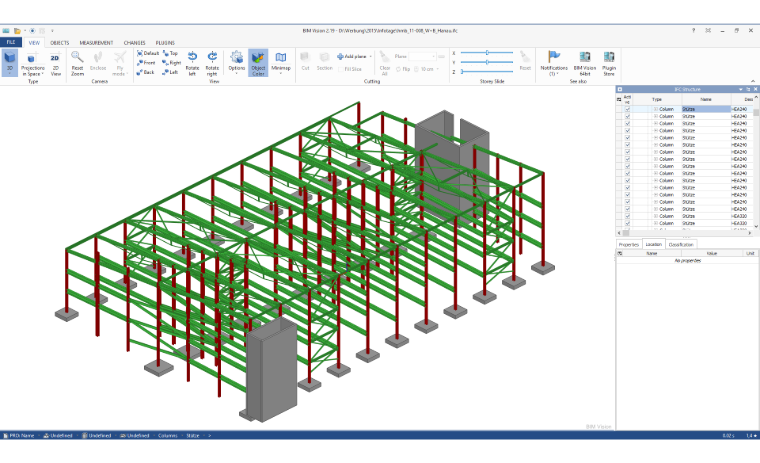The image size is (760, 463).
Task: Set camera to Top view
Action: coord(171,53)
